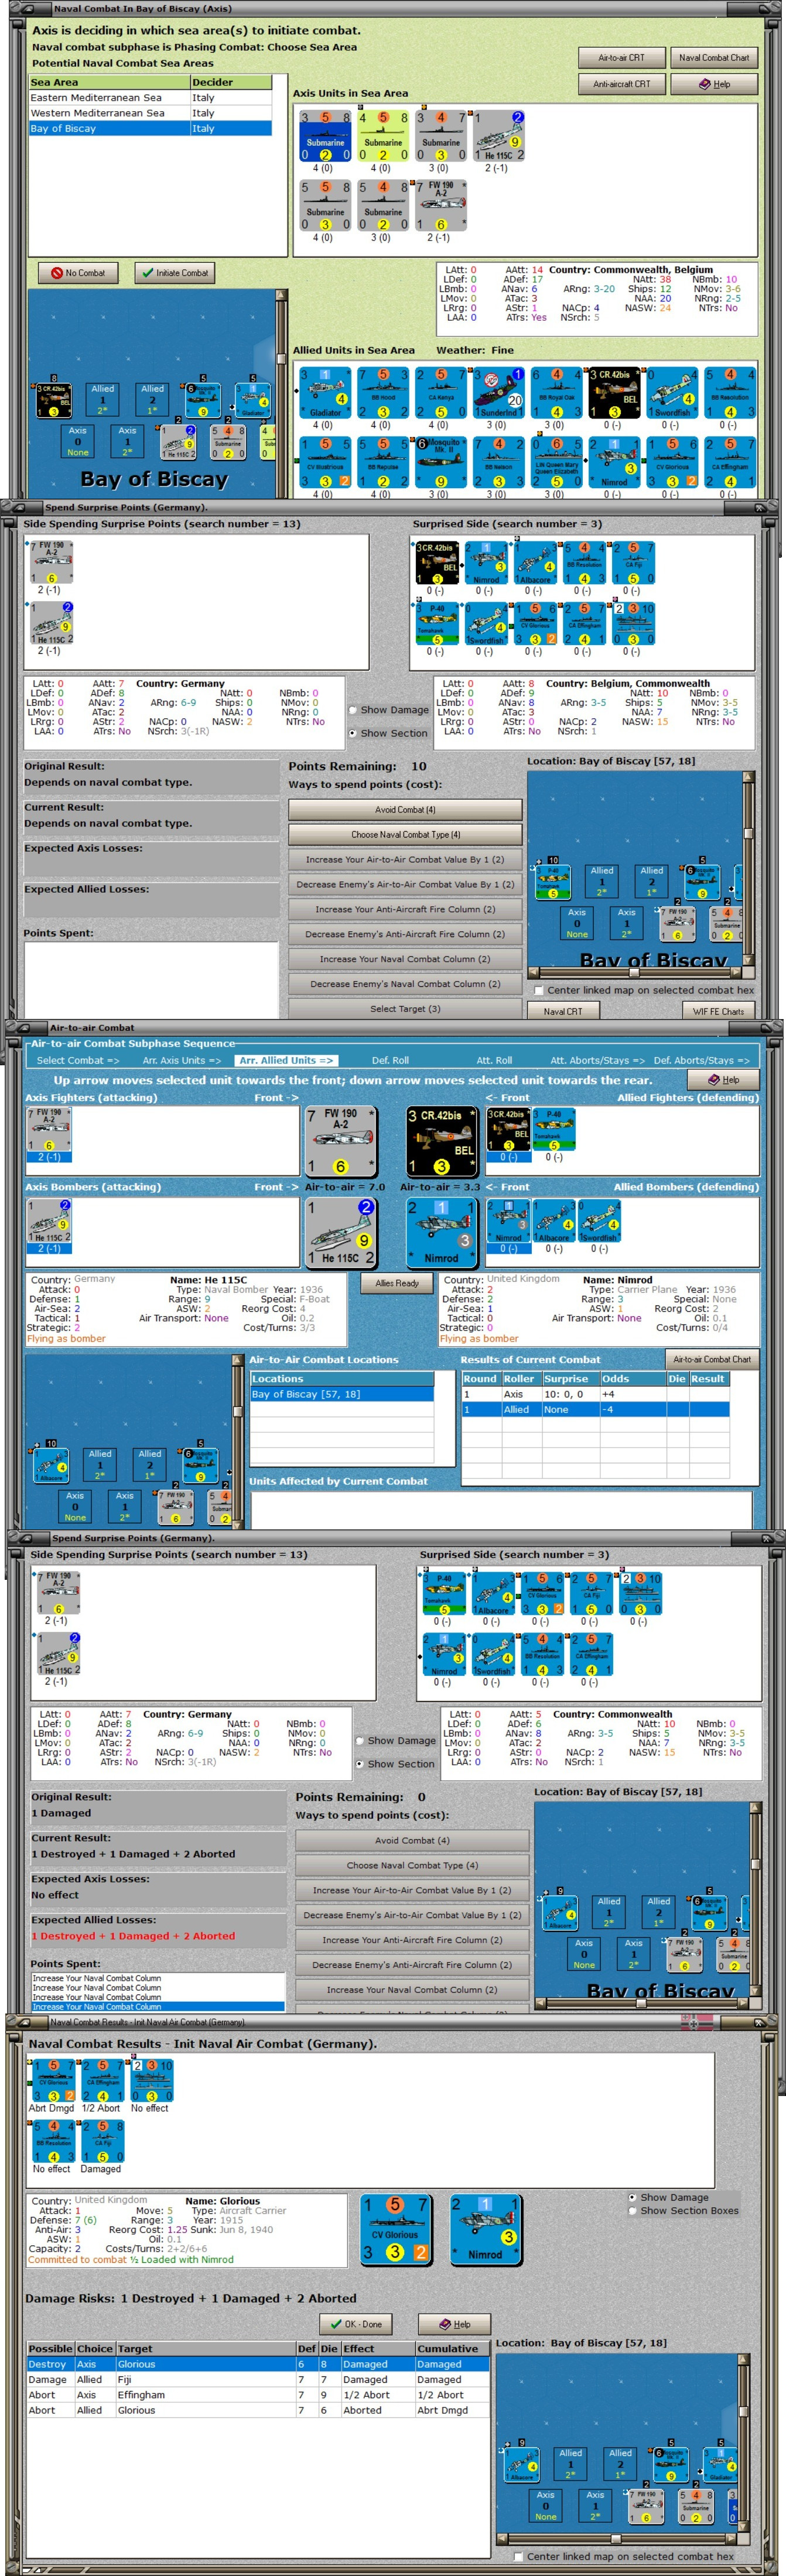This screenshot has width=786, height=2576.
Task: Select Swordfish in Allied Bombers (defending) list
Action: pyautogui.click(x=599, y=1221)
